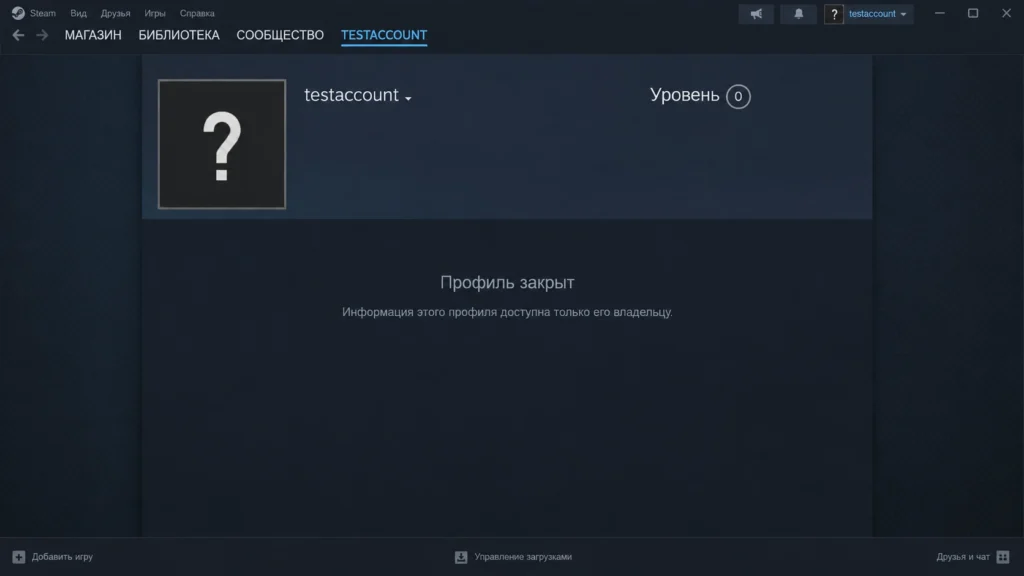Click the Профиль закрыт heading
This screenshot has height=576, width=1024.
[507, 283]
